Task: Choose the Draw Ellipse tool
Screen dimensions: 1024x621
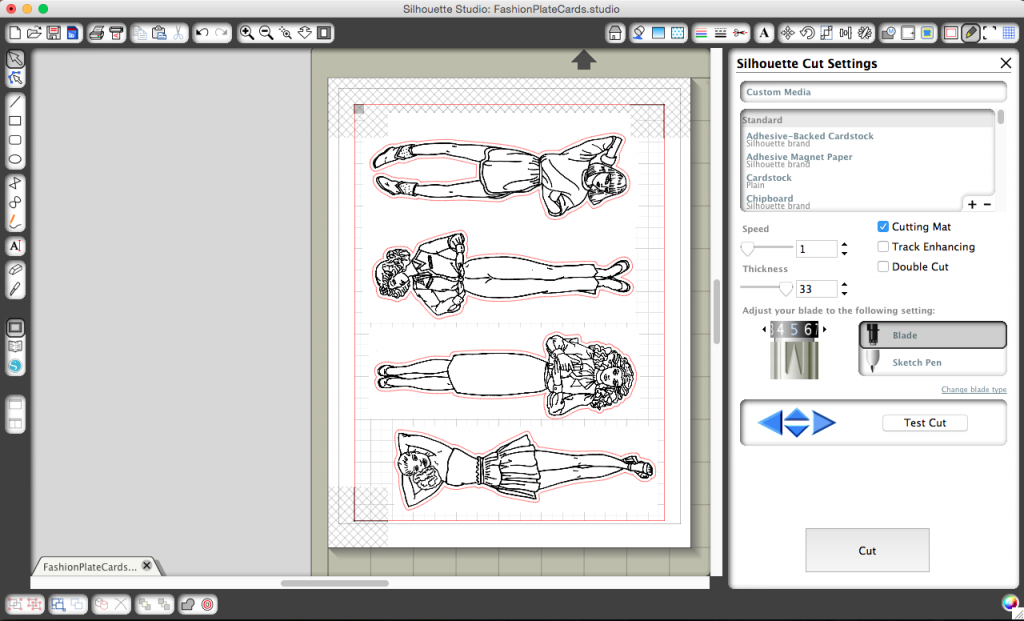Action: pyautogui.click(x=15, y=159)
